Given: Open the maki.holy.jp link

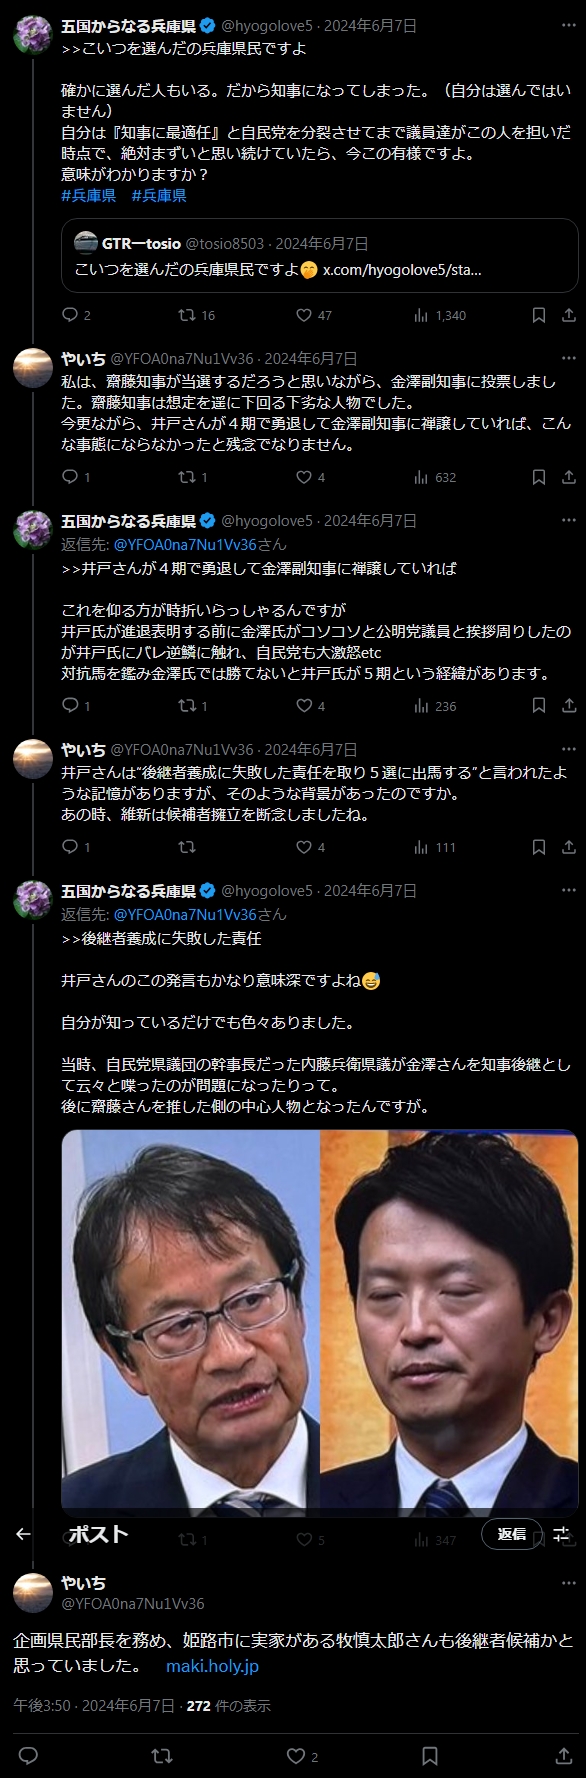Looking at the screenshot, I should (212, 1666).
